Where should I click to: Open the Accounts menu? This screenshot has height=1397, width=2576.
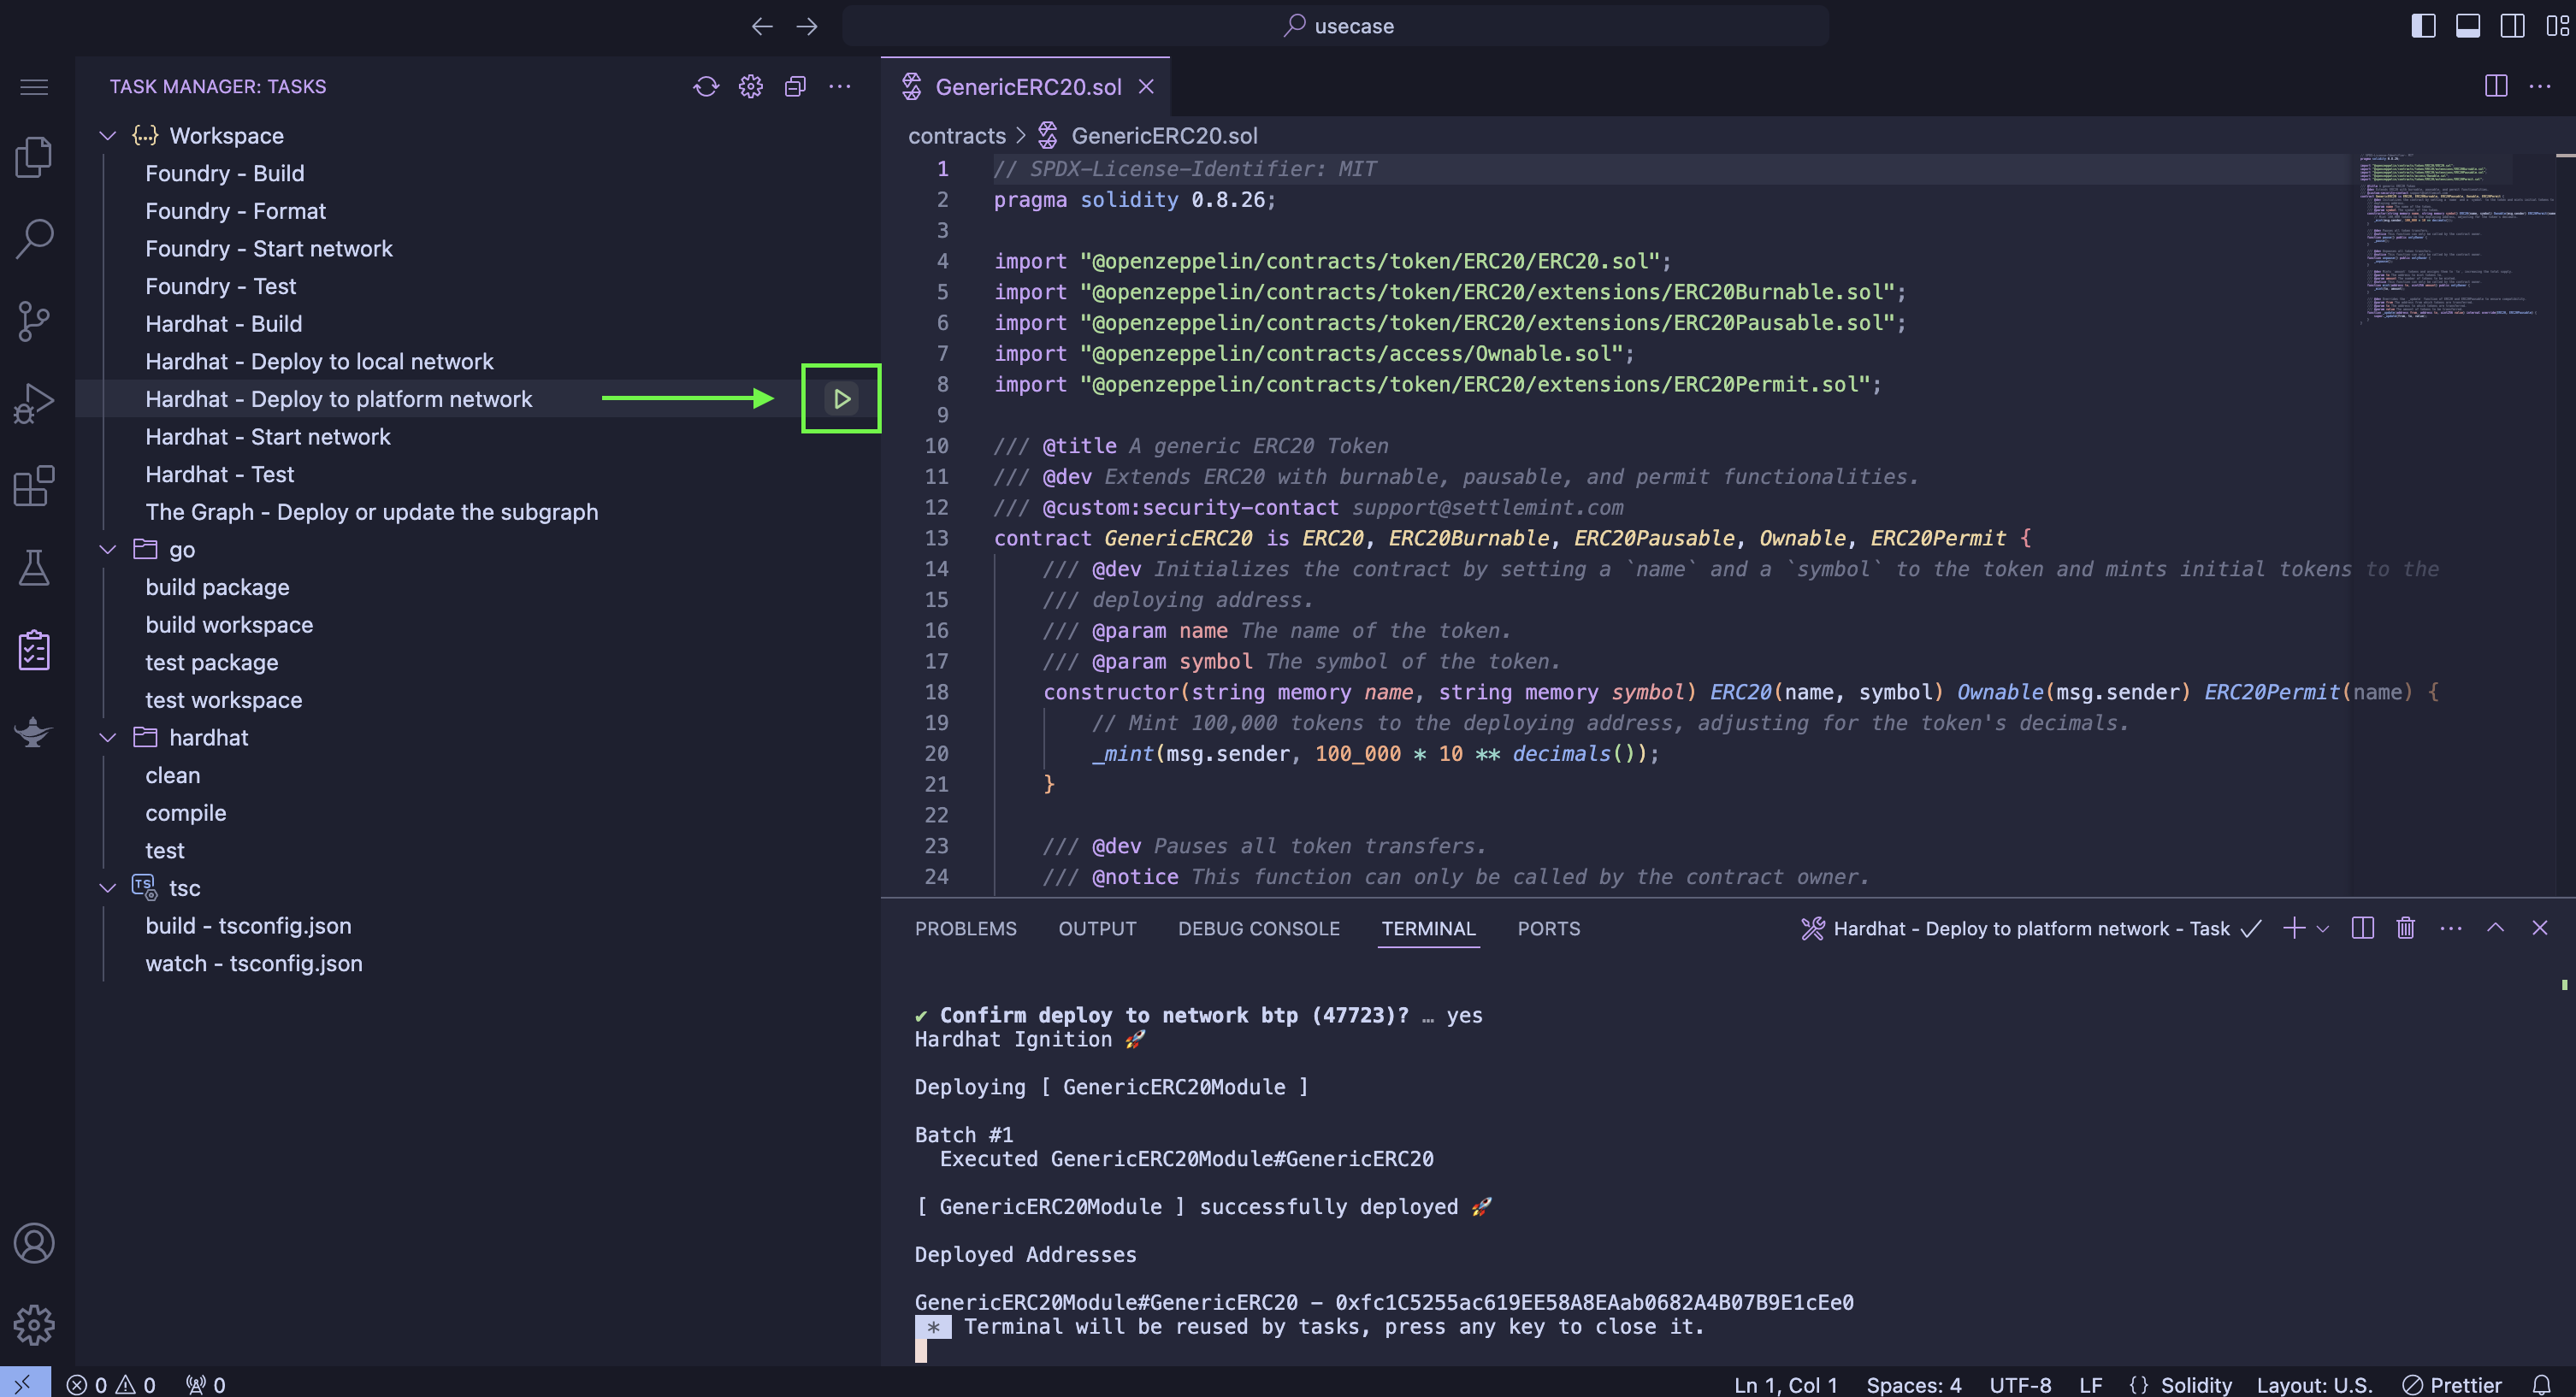click(x=34, y=1243)
